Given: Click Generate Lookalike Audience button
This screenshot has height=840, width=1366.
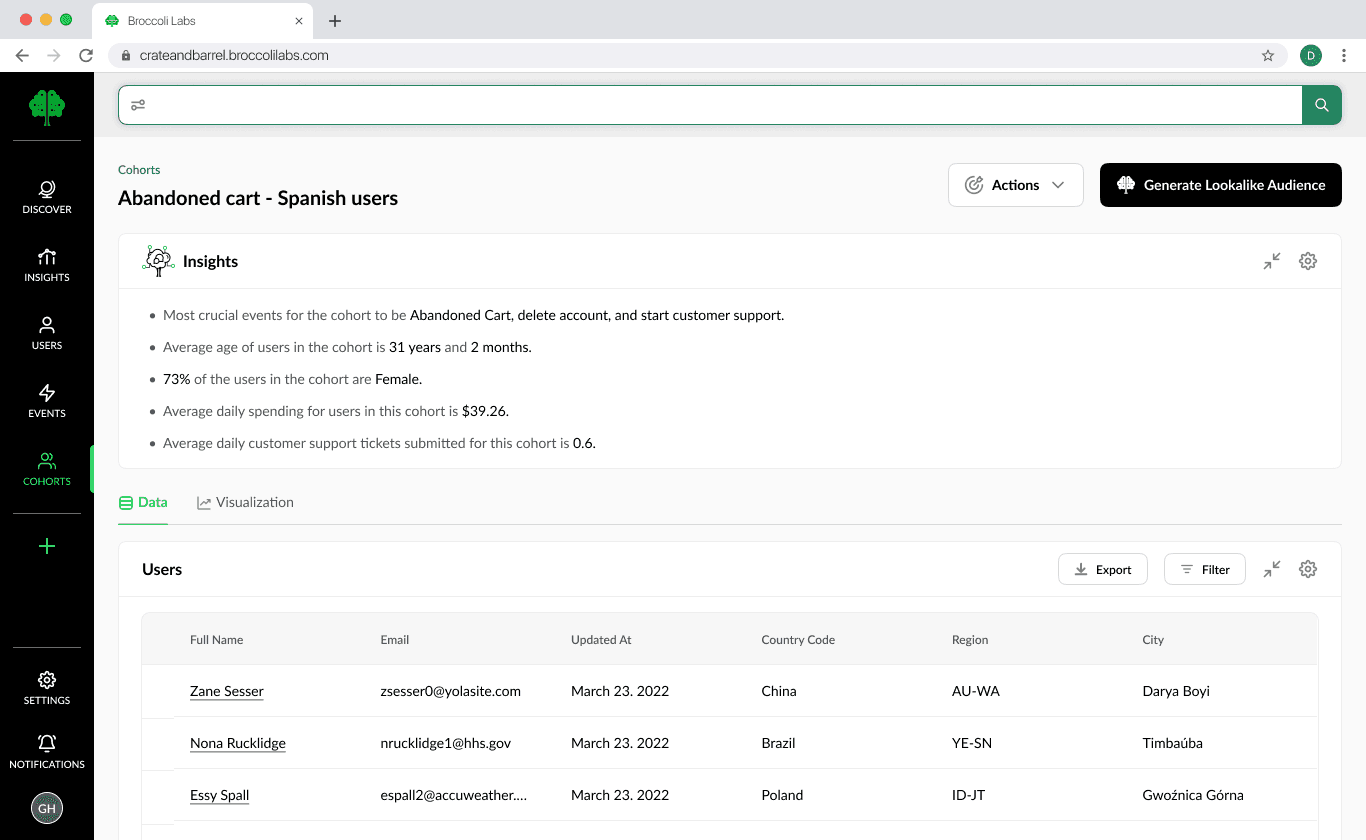Looking at the screenshot, I should point(1221,185).
